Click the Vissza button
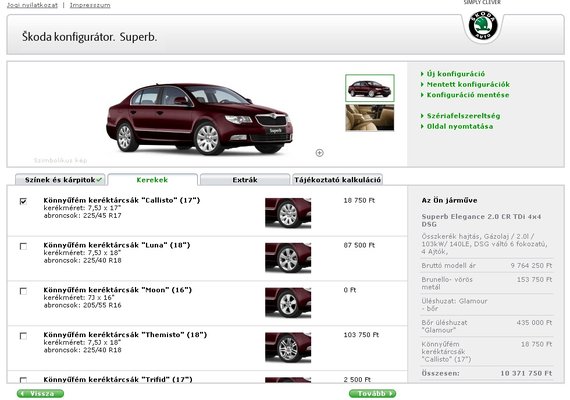Image resolution: width=570 pixels, height=400 pixels. [40, 393]
